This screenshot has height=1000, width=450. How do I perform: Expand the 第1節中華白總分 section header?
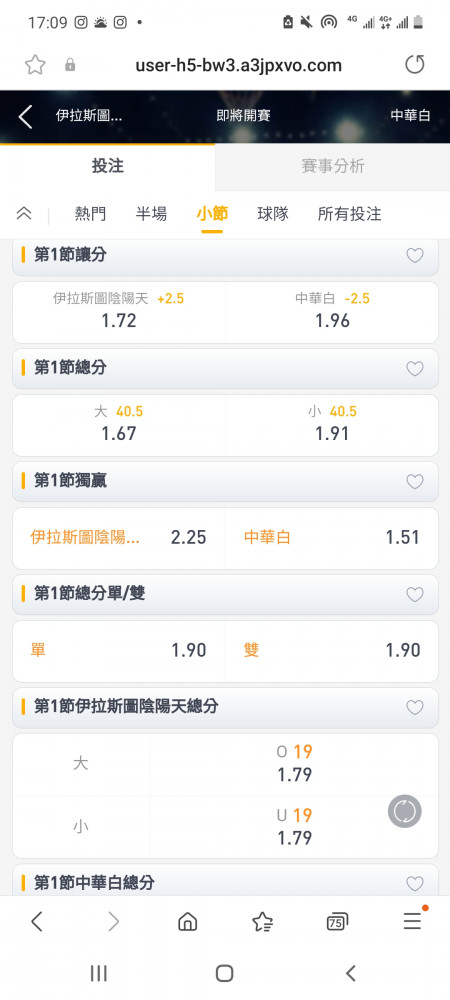225,883
